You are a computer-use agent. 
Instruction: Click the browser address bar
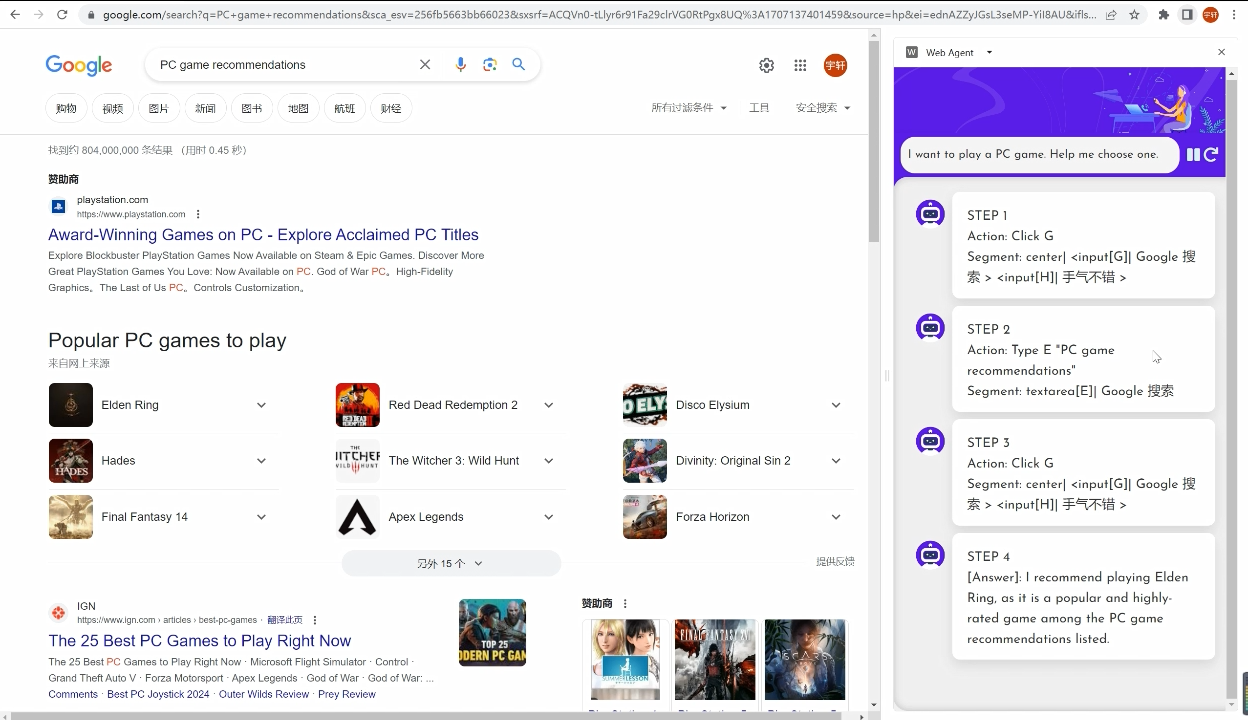click(590, 15)
